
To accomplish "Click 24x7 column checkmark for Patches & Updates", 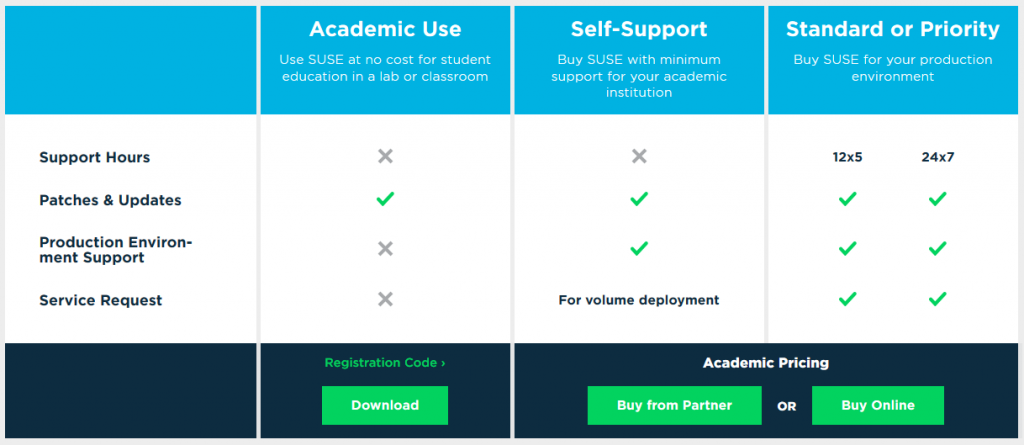I will point(937,199).
